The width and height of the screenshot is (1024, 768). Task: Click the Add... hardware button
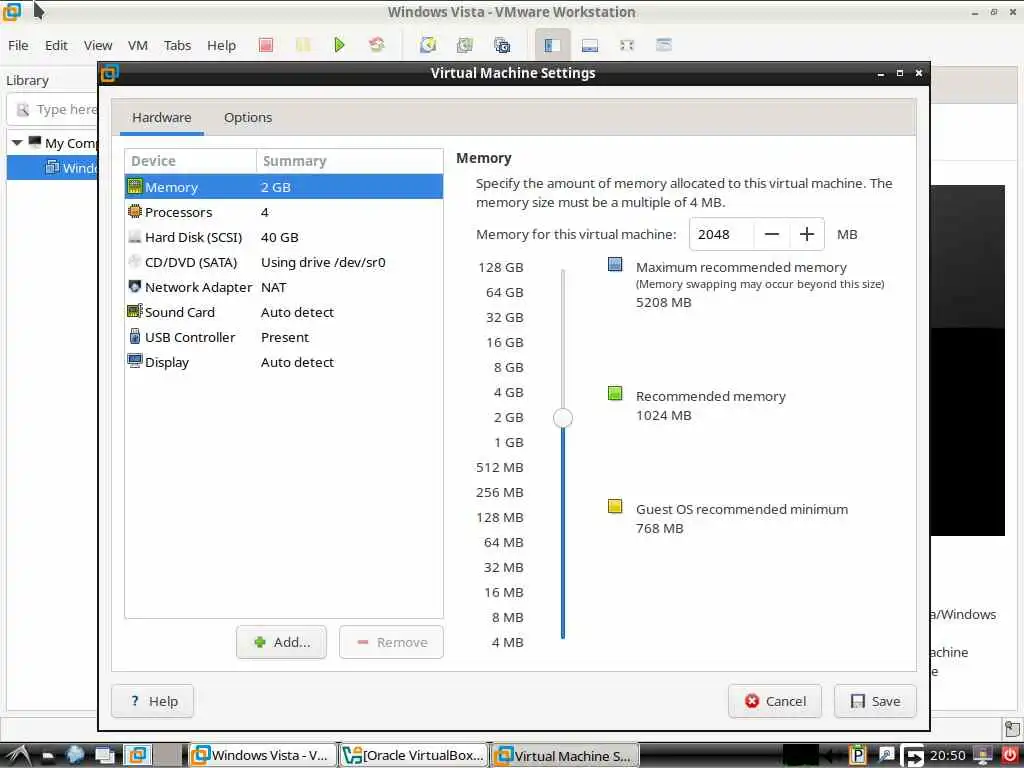(x=281, y=643)
